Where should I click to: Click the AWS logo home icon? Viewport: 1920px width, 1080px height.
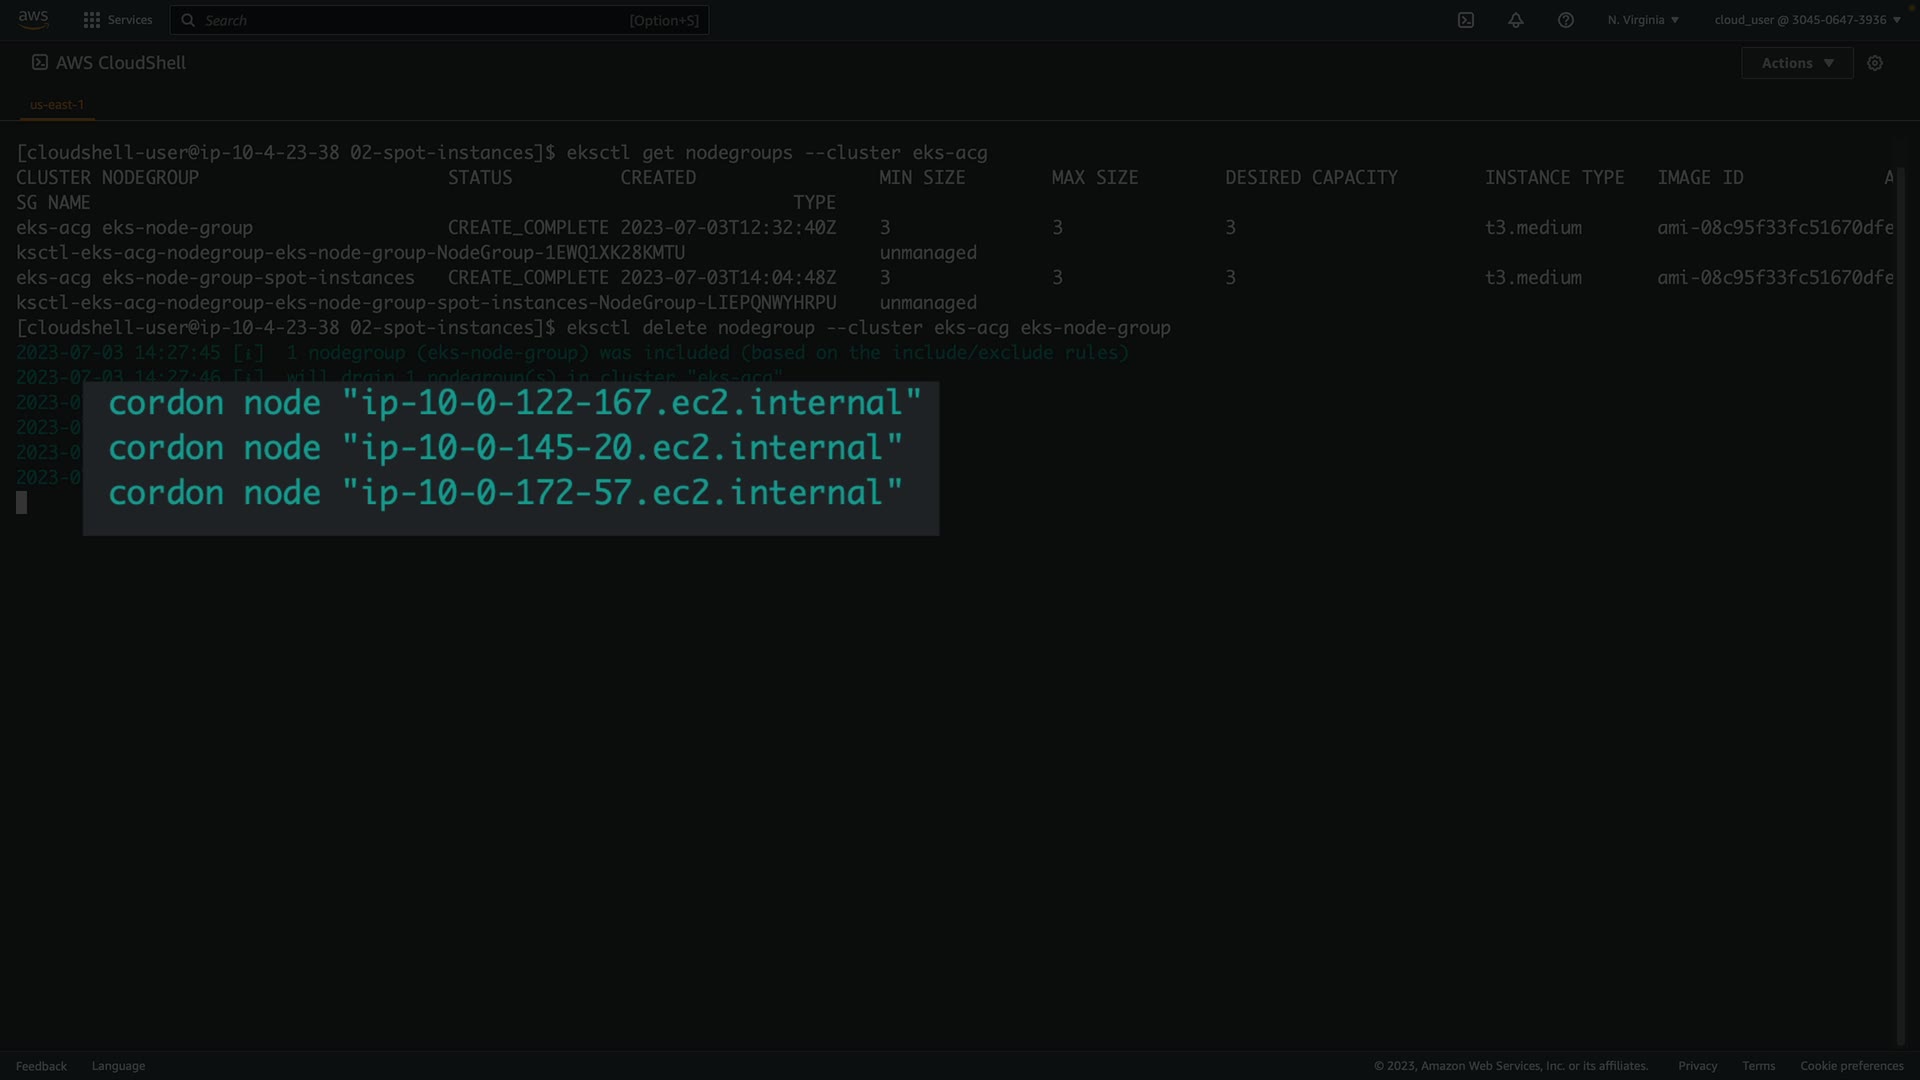pyautogui.click(x=33, y=19)
